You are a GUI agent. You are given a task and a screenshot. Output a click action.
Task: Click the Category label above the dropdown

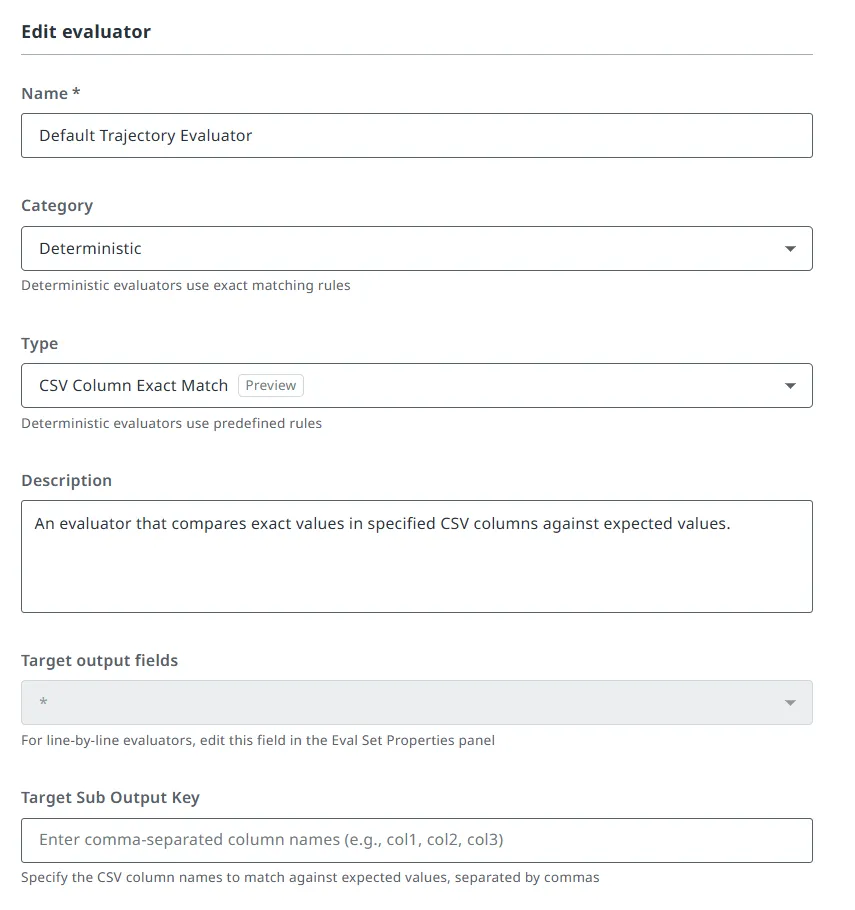coord(57,205)
